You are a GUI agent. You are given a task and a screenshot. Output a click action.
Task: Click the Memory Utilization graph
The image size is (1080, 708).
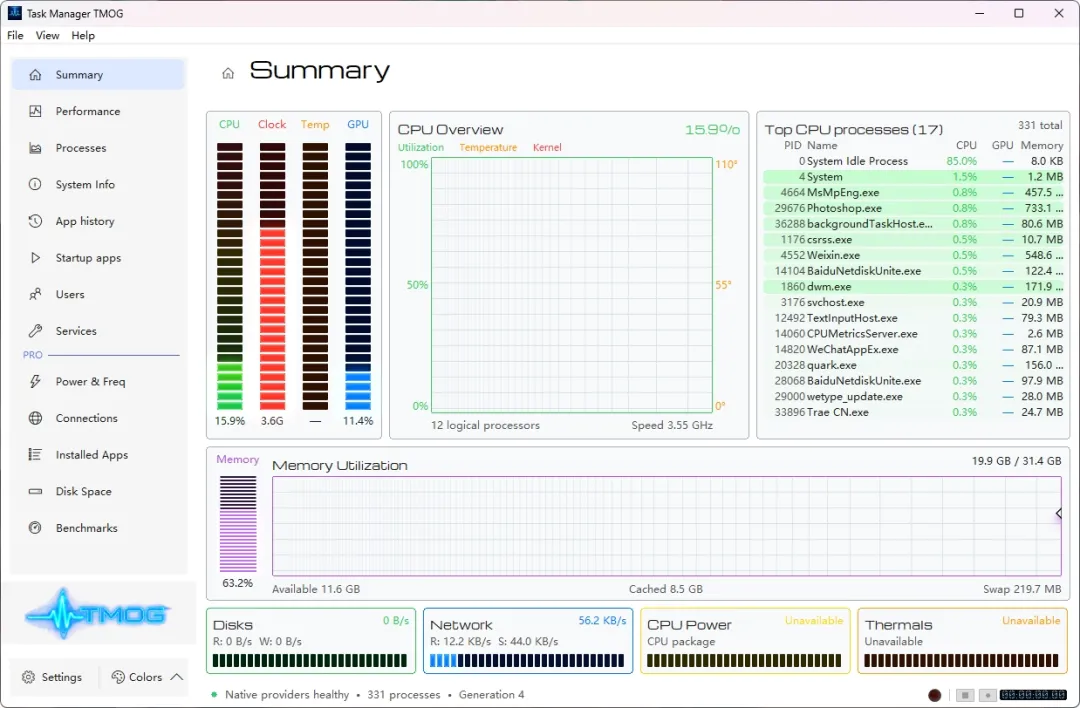(x=666, y=525)
